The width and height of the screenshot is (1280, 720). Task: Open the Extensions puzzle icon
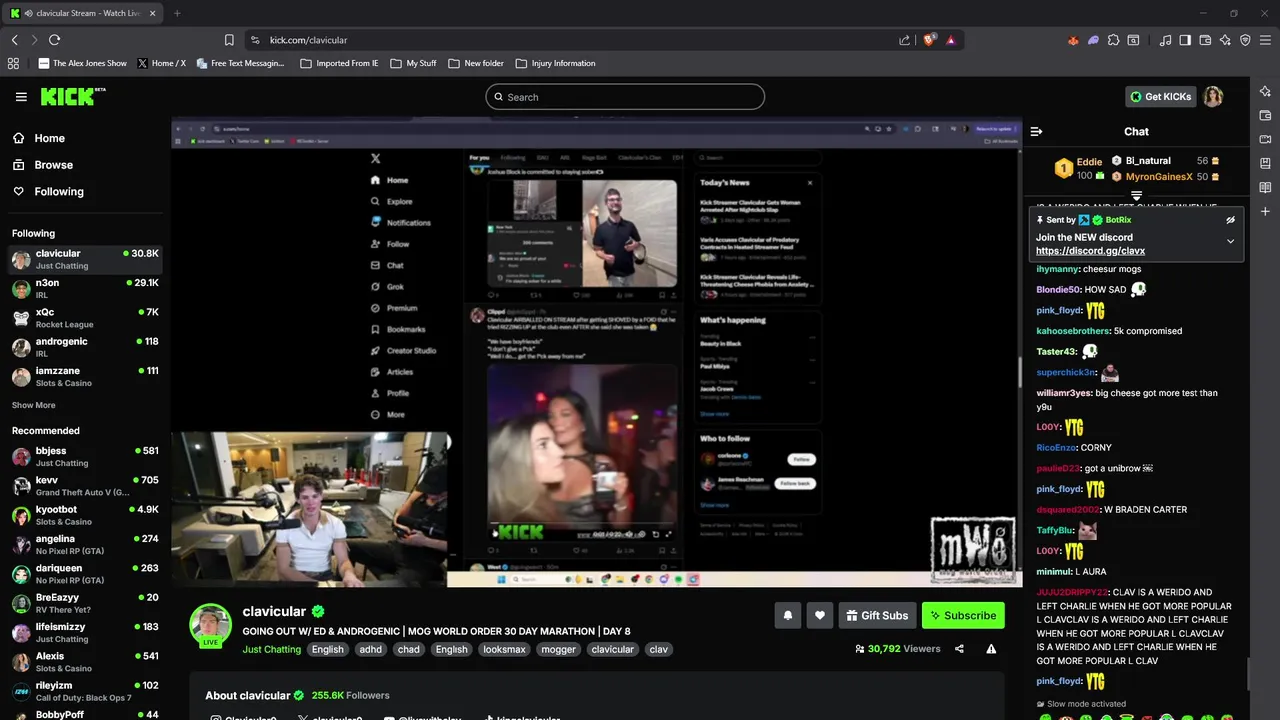point(1113,40)
